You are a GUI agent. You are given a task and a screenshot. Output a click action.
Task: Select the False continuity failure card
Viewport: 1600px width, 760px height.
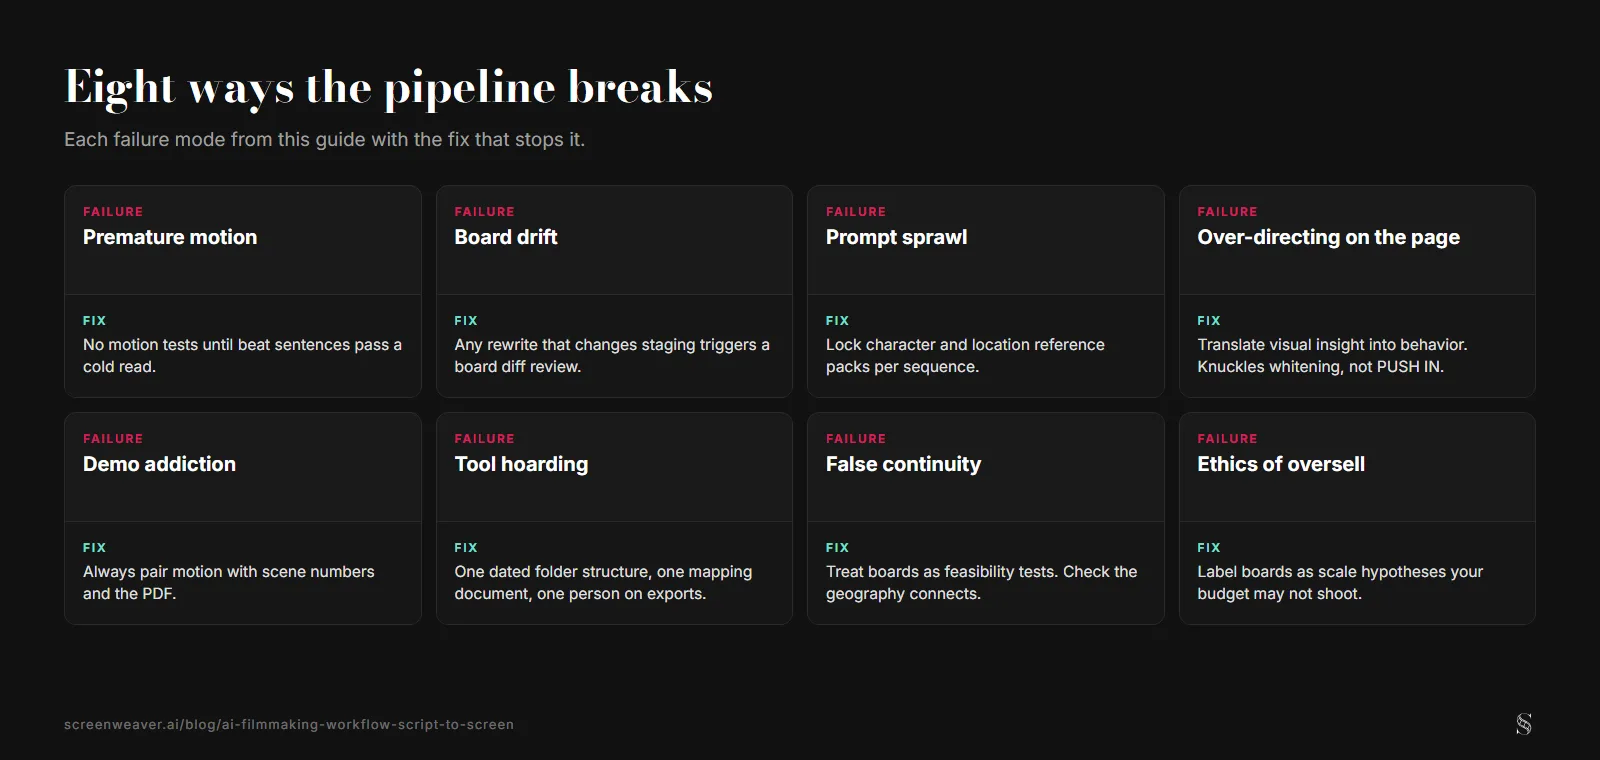point(986,518)
